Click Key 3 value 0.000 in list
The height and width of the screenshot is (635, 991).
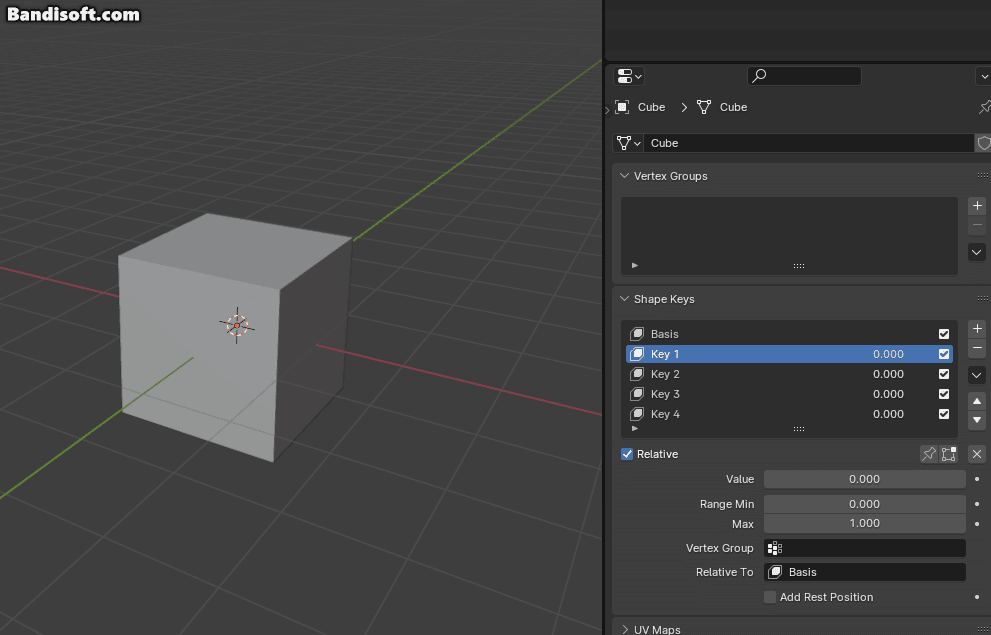point(888,394)
